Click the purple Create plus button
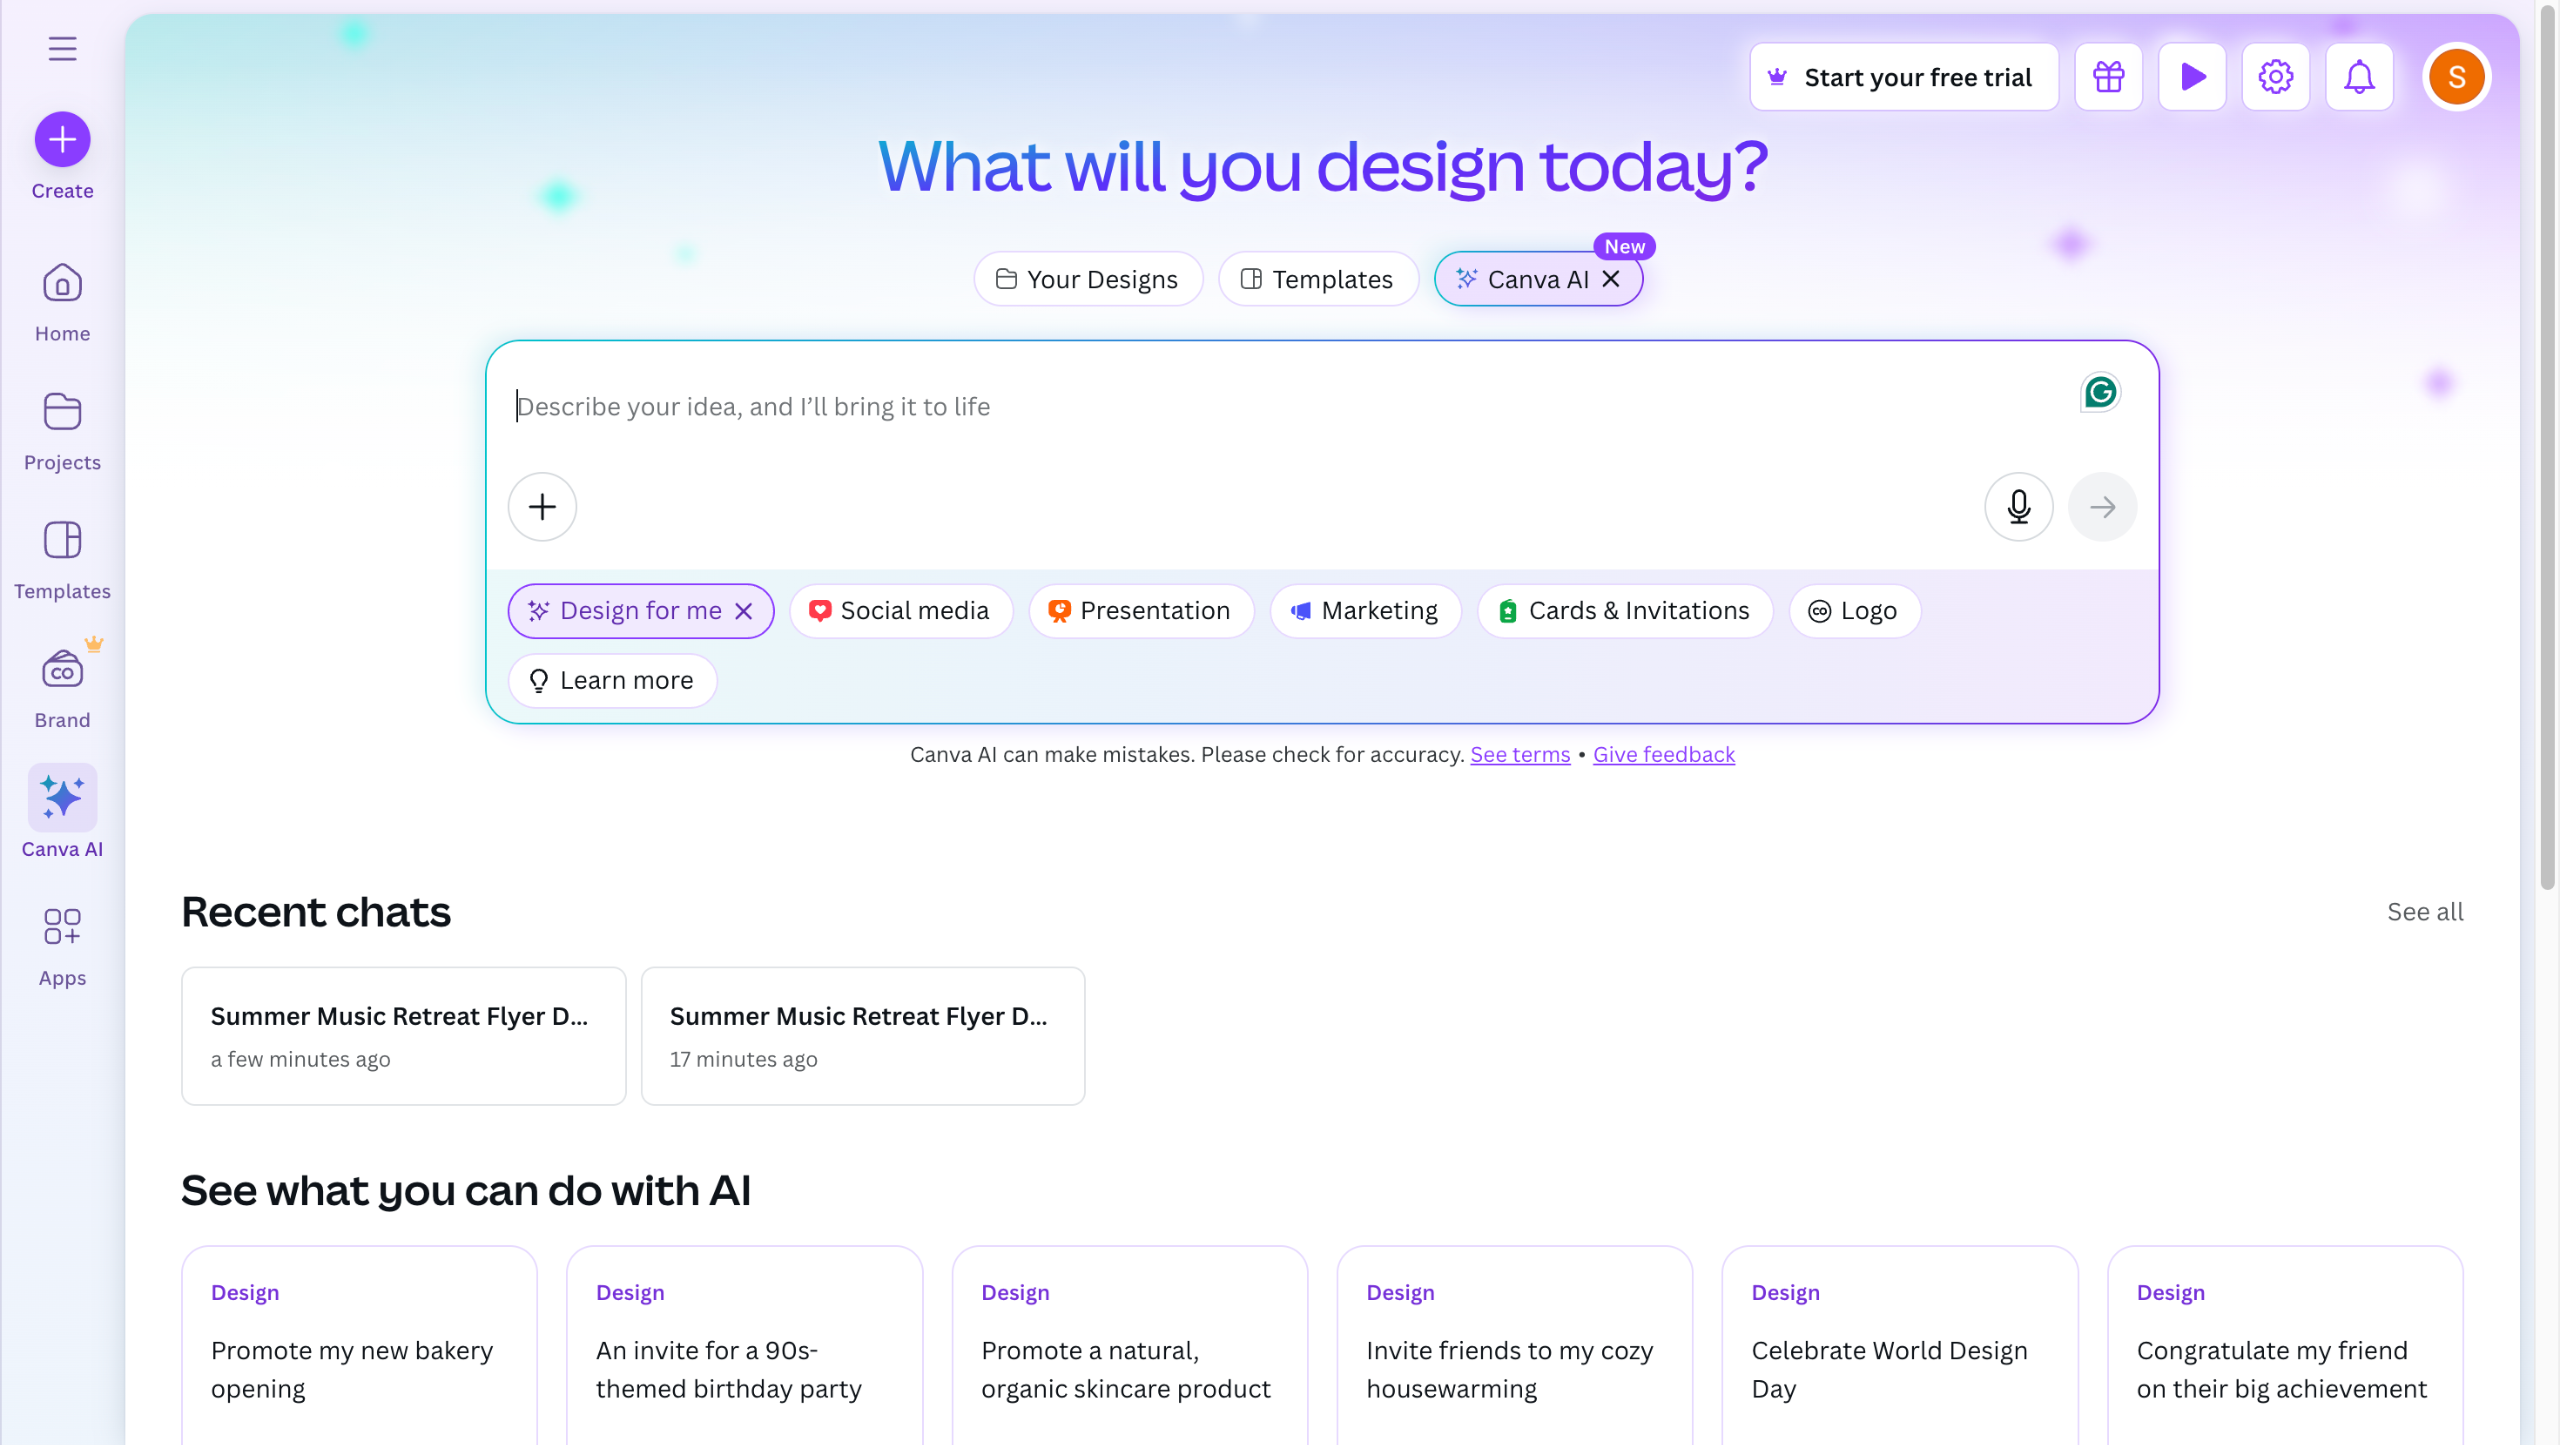Viewport: 2560px width, 1445px height. pos(62,139)
